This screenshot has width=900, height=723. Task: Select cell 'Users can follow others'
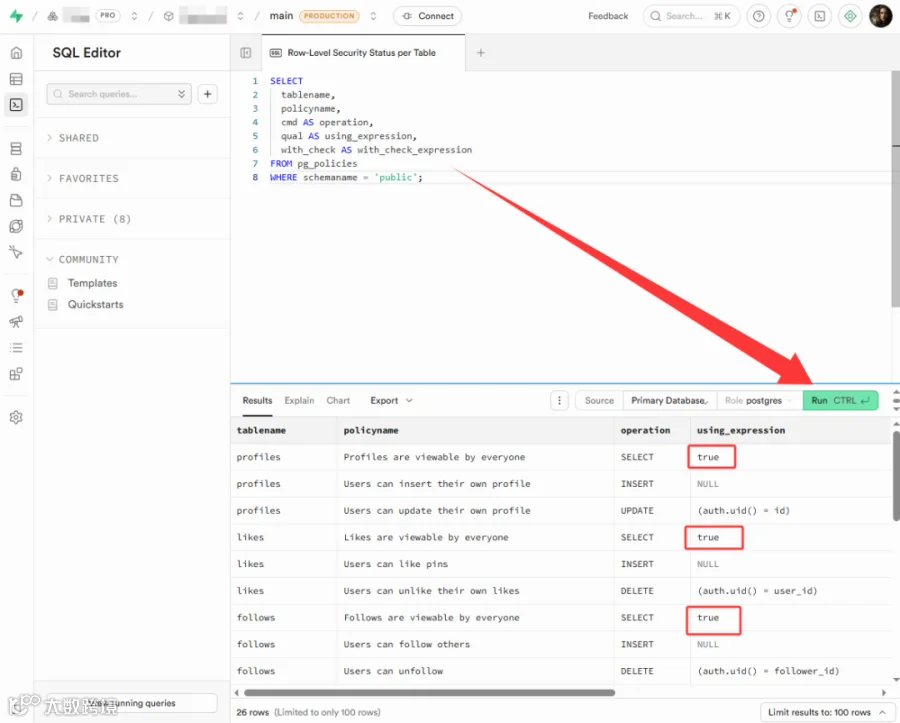tap(475, 644)
